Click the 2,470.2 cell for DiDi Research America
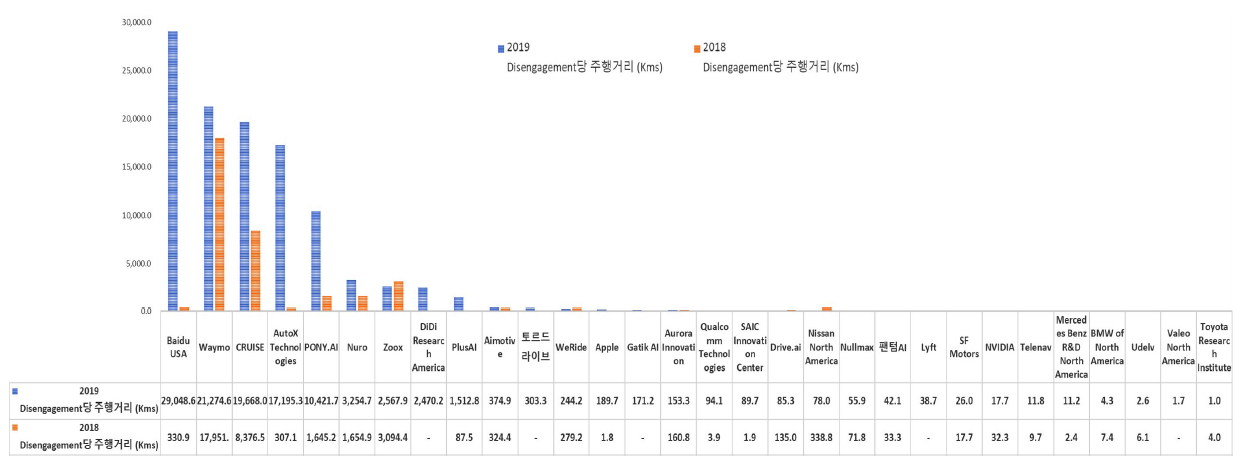Viewport: 1245px width, 469px height. pos(428,399)
